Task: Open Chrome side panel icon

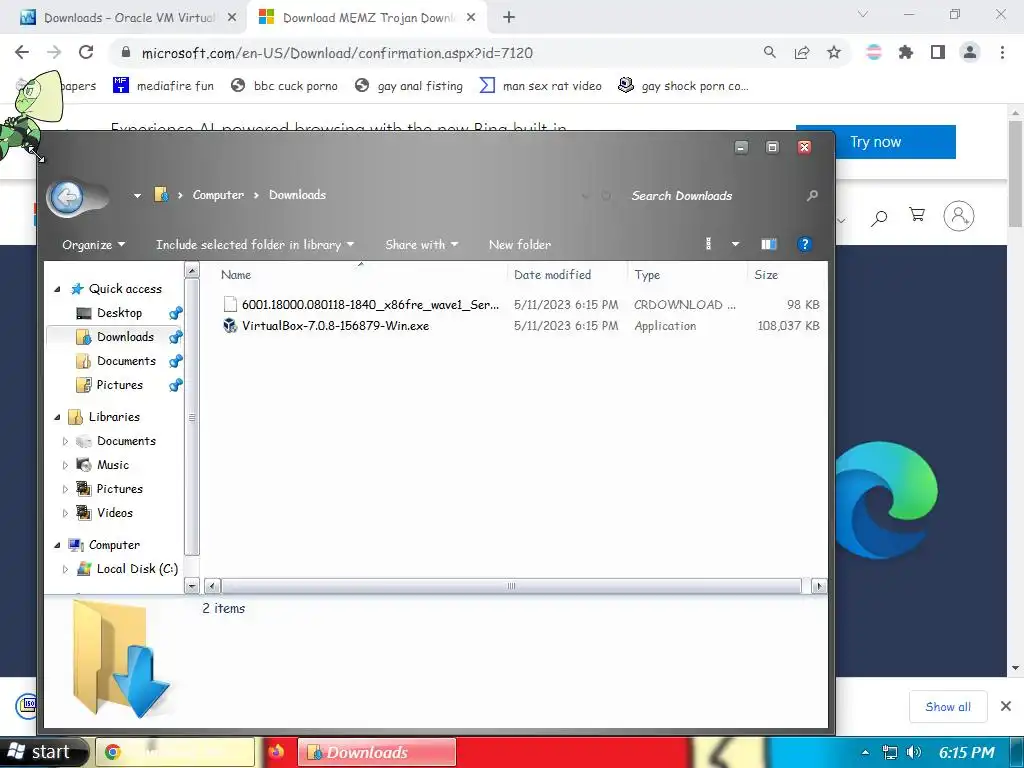Action: (938, 52)
